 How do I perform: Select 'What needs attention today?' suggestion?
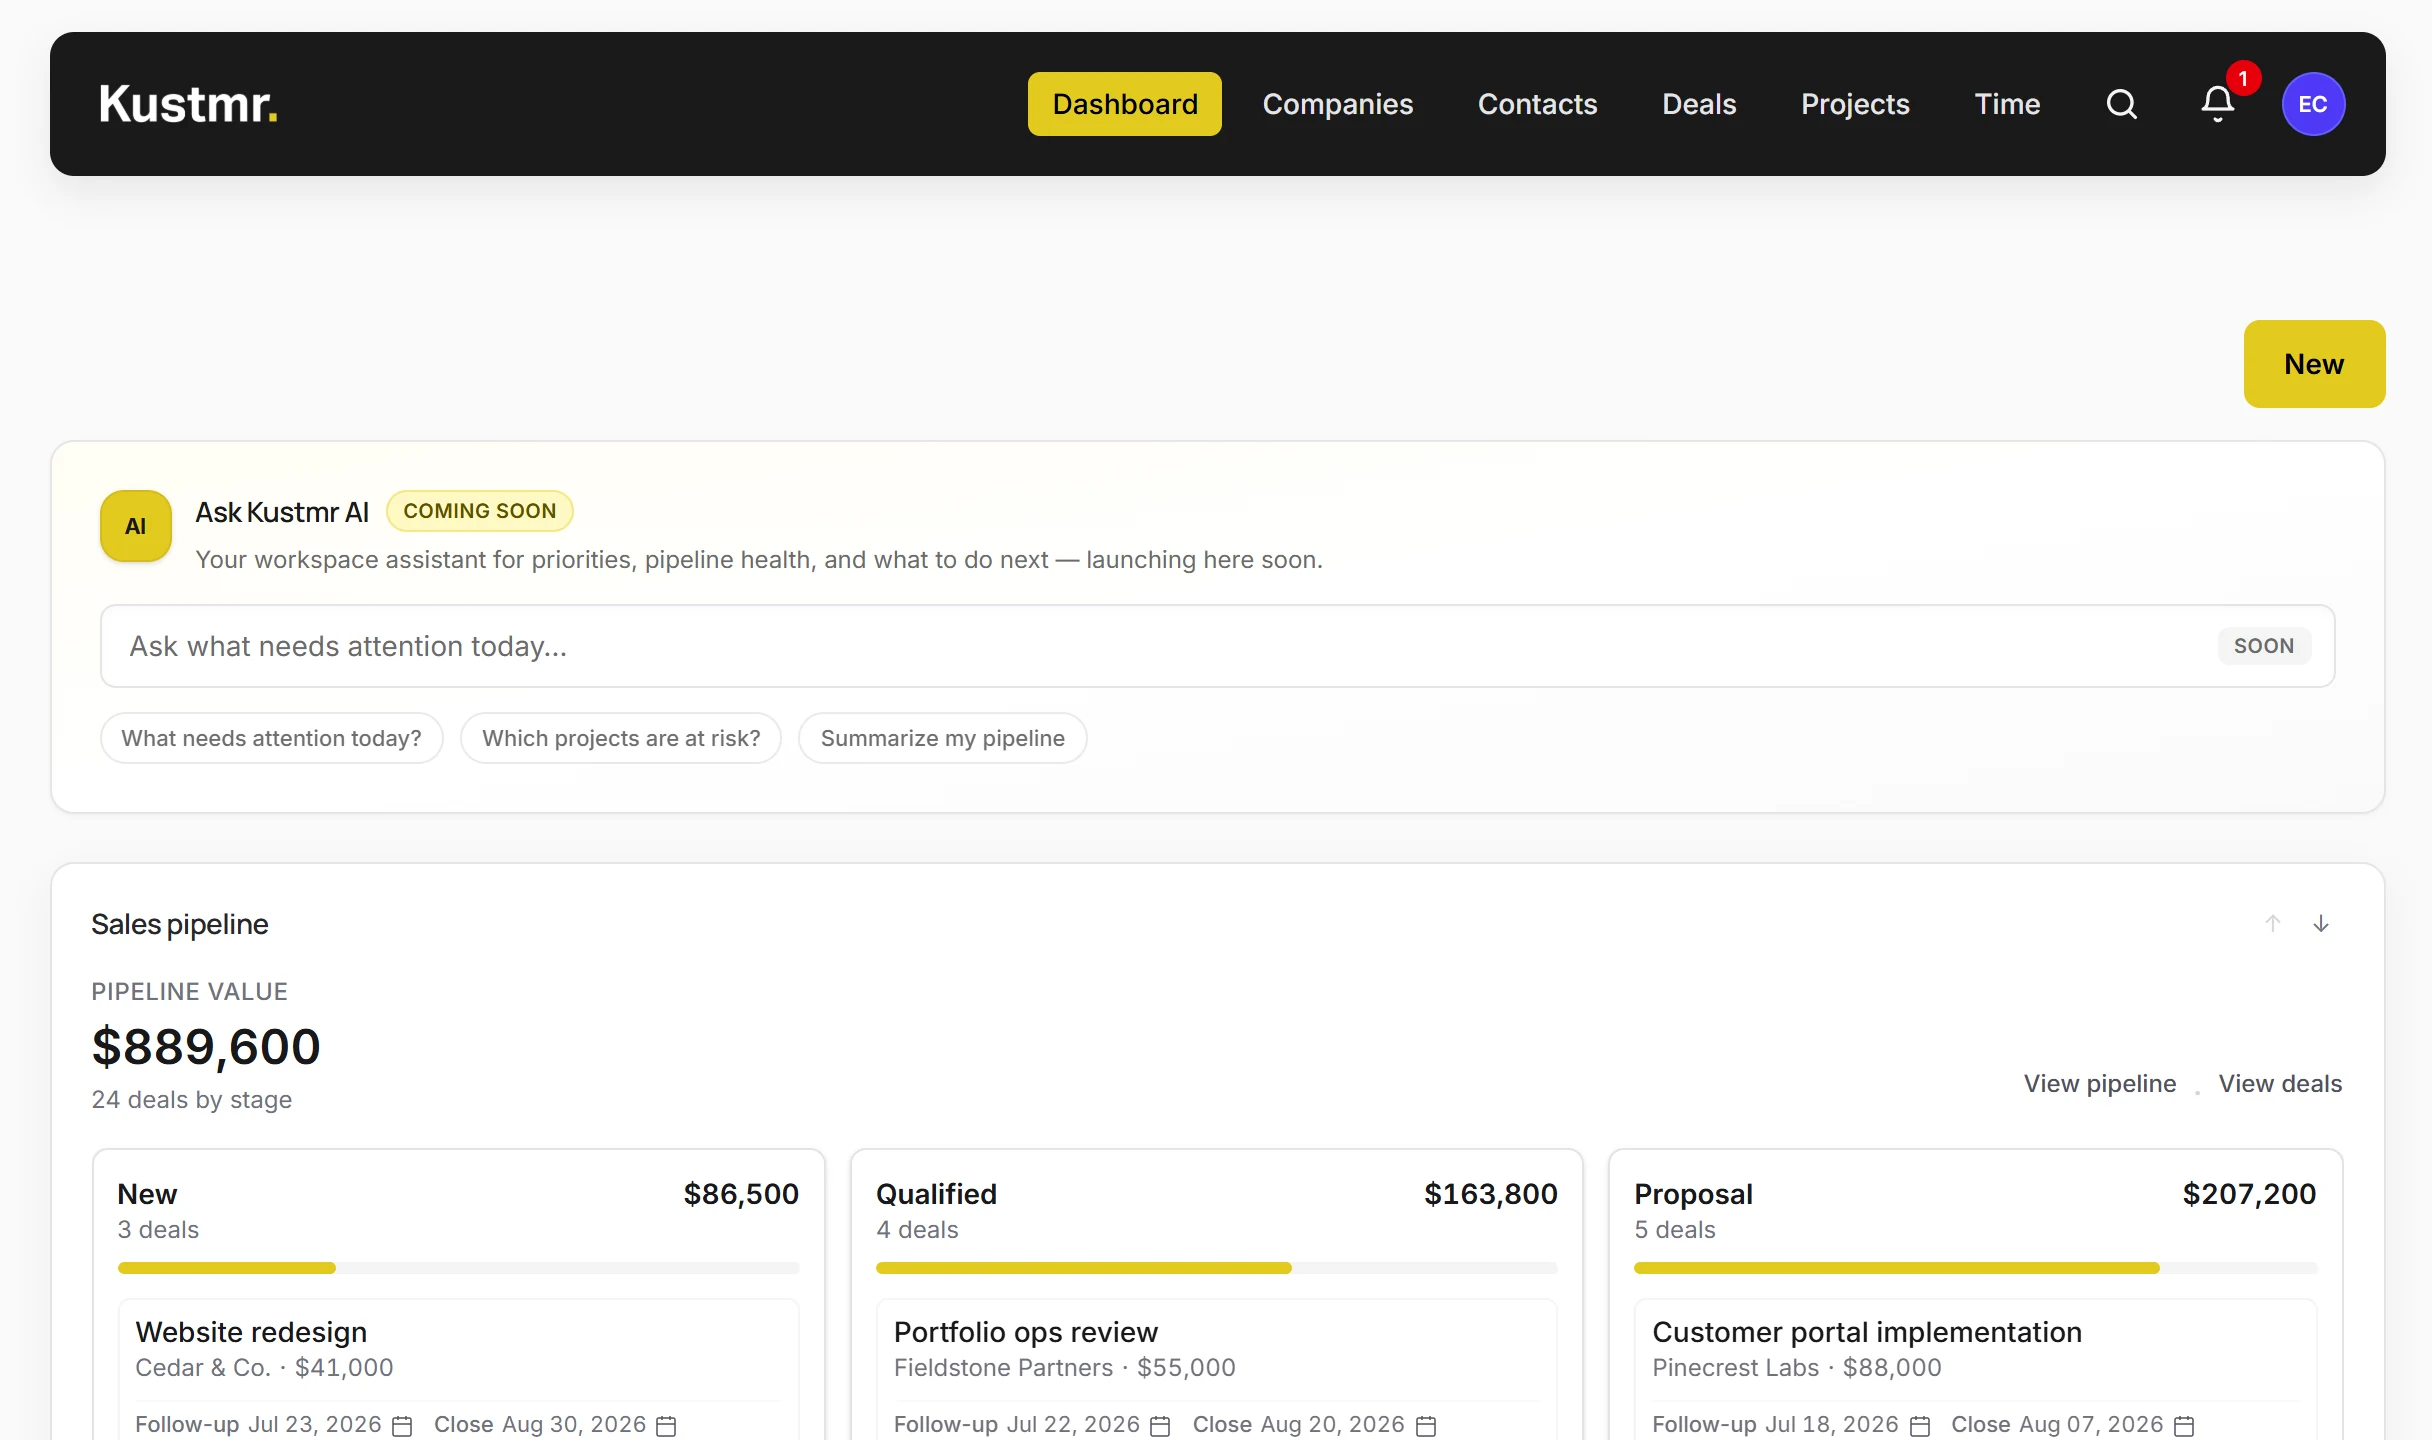[x=271, y=738]
